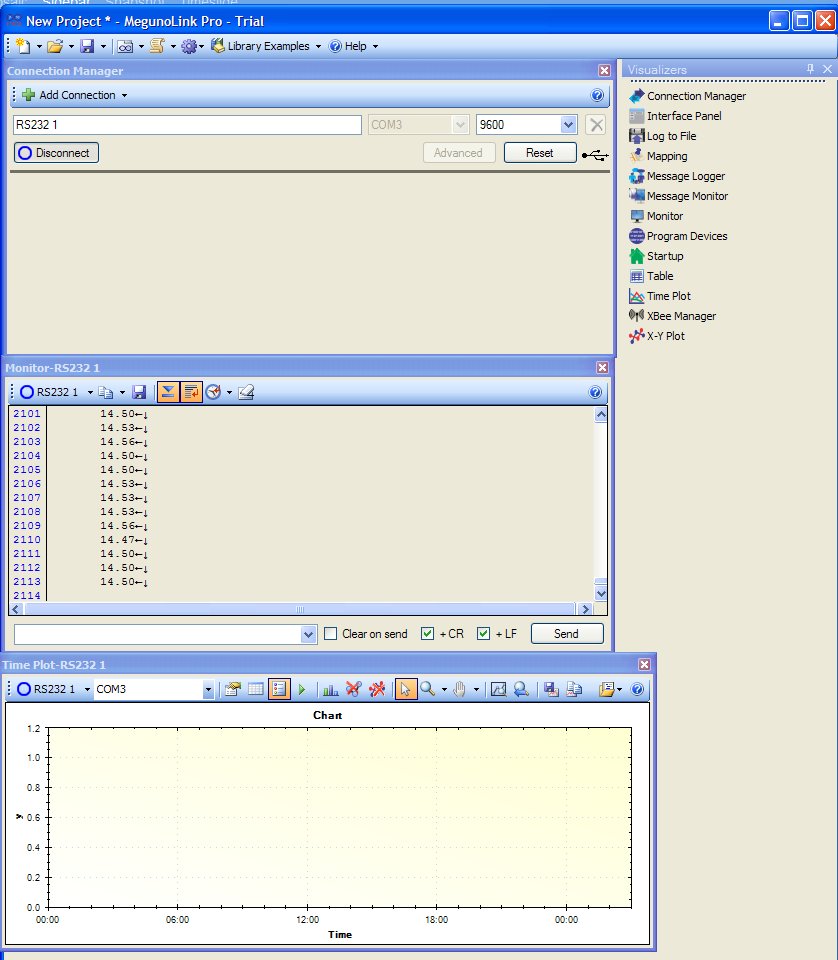Select the zoom magnifier tool in Time Plot
This screenshot has width=838, height=960.
click(x=428, y=689)
